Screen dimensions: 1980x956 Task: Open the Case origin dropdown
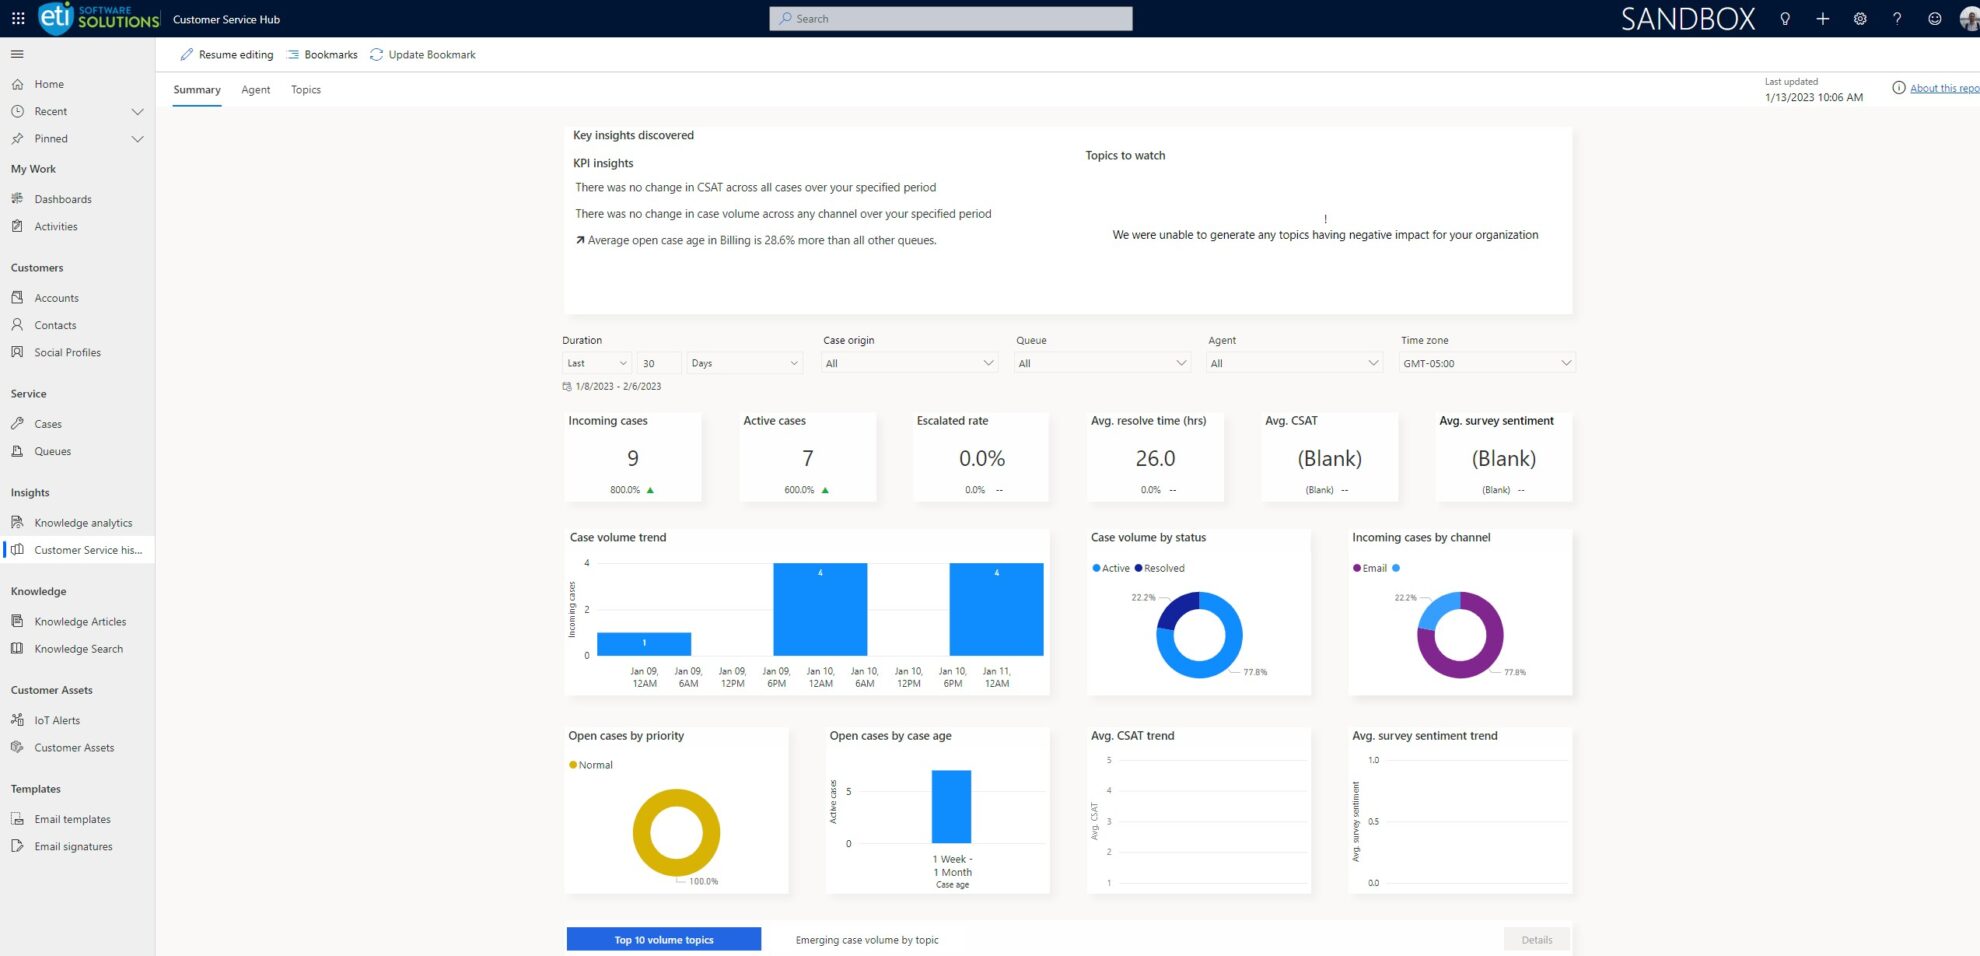[x=908, y=362]
